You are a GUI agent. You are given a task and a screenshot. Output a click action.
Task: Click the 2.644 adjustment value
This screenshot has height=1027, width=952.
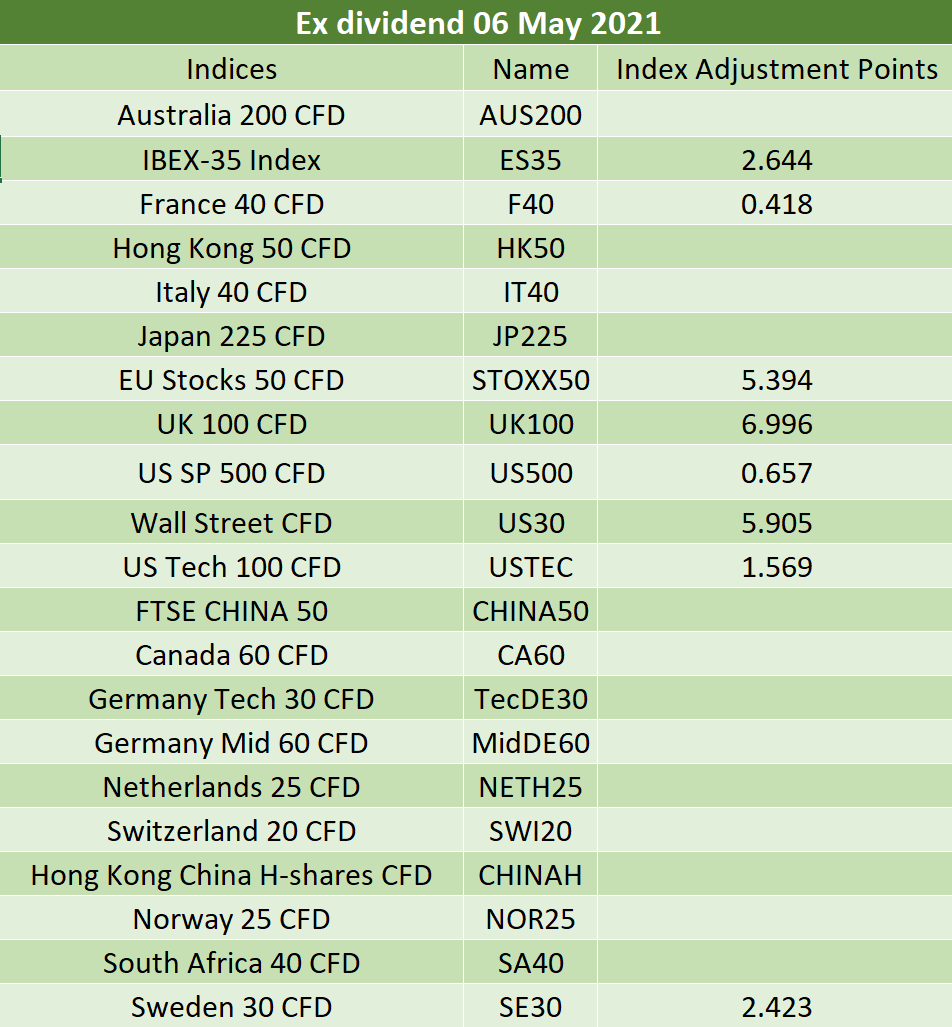[775, 159]
